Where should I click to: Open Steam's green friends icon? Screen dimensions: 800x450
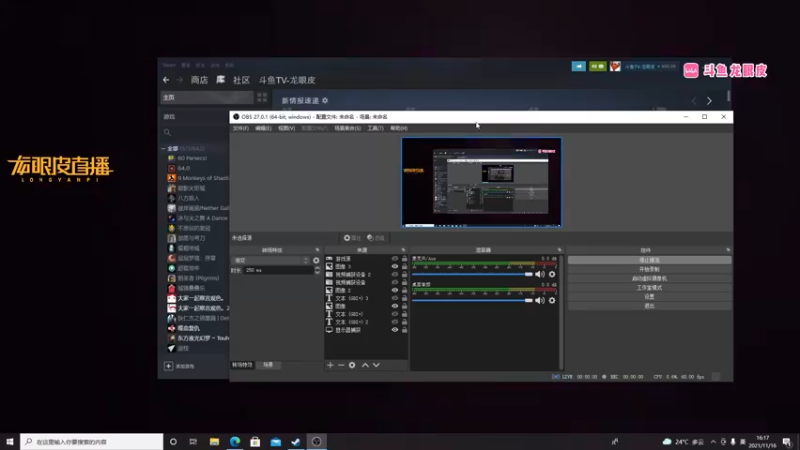coord(597,66)
